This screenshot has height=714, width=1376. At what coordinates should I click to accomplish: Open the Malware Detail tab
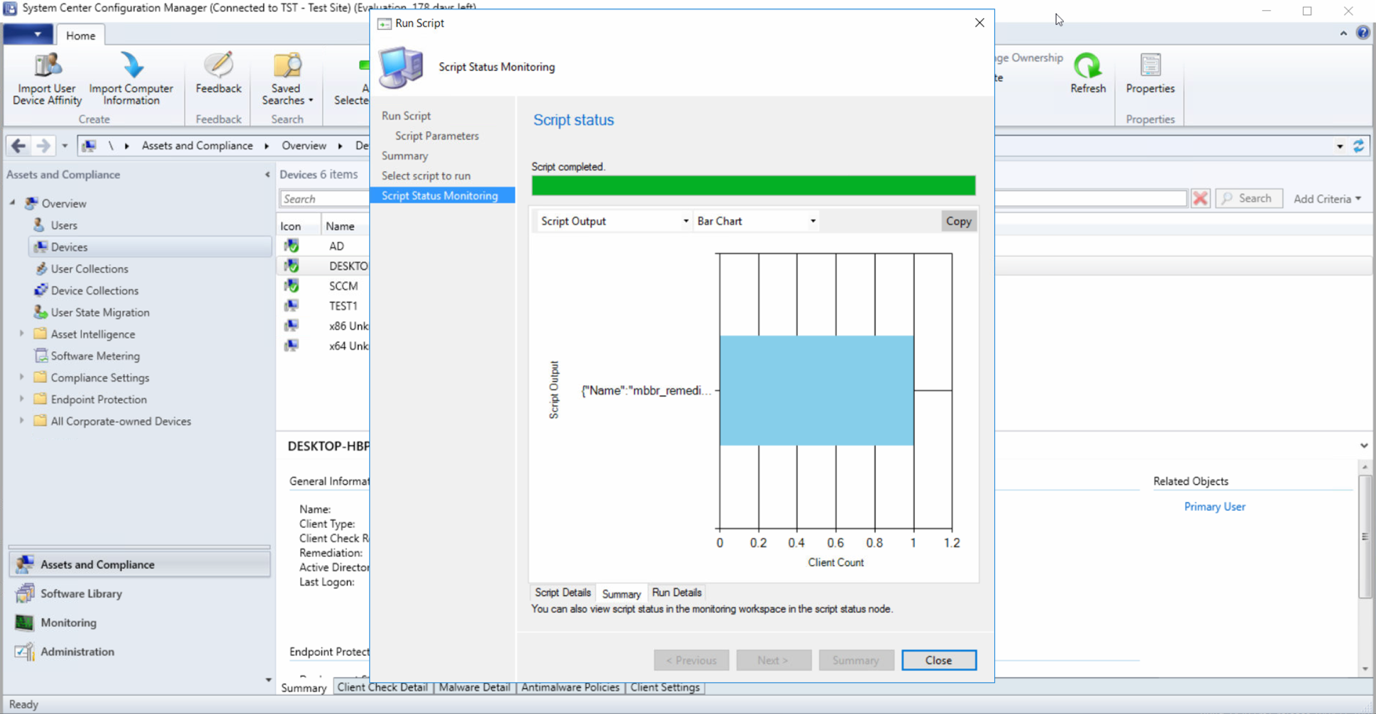coord(475,688)
